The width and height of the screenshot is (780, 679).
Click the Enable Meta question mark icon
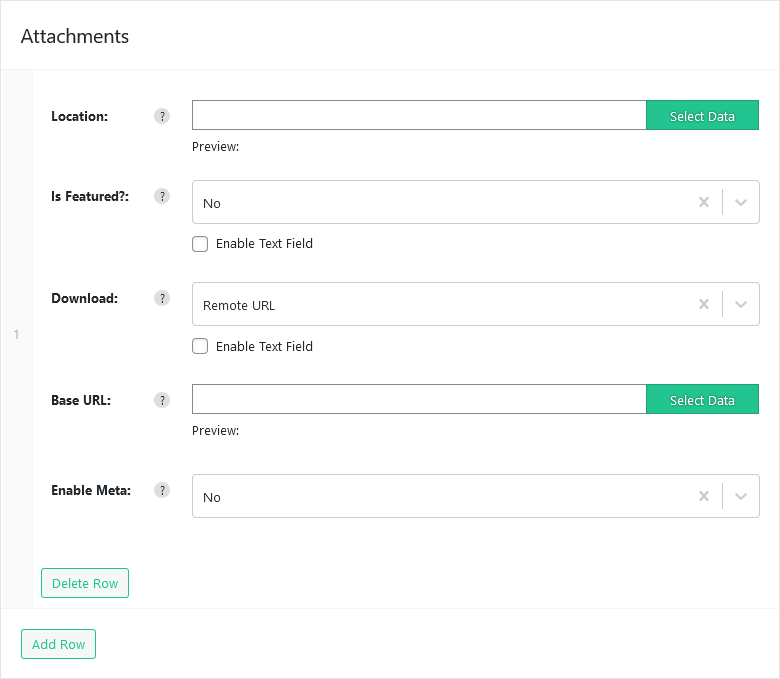pyautogui.click(x=162, y=490)
